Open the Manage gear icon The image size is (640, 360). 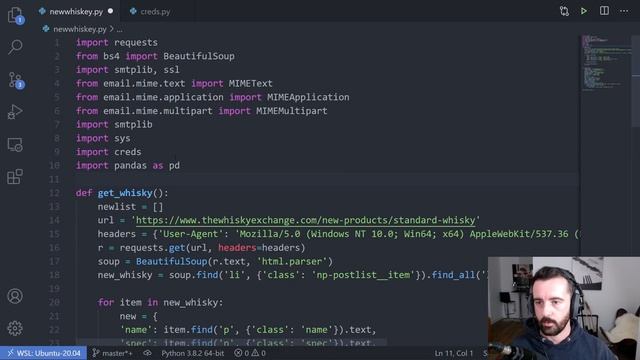click(x=15, y=328)
